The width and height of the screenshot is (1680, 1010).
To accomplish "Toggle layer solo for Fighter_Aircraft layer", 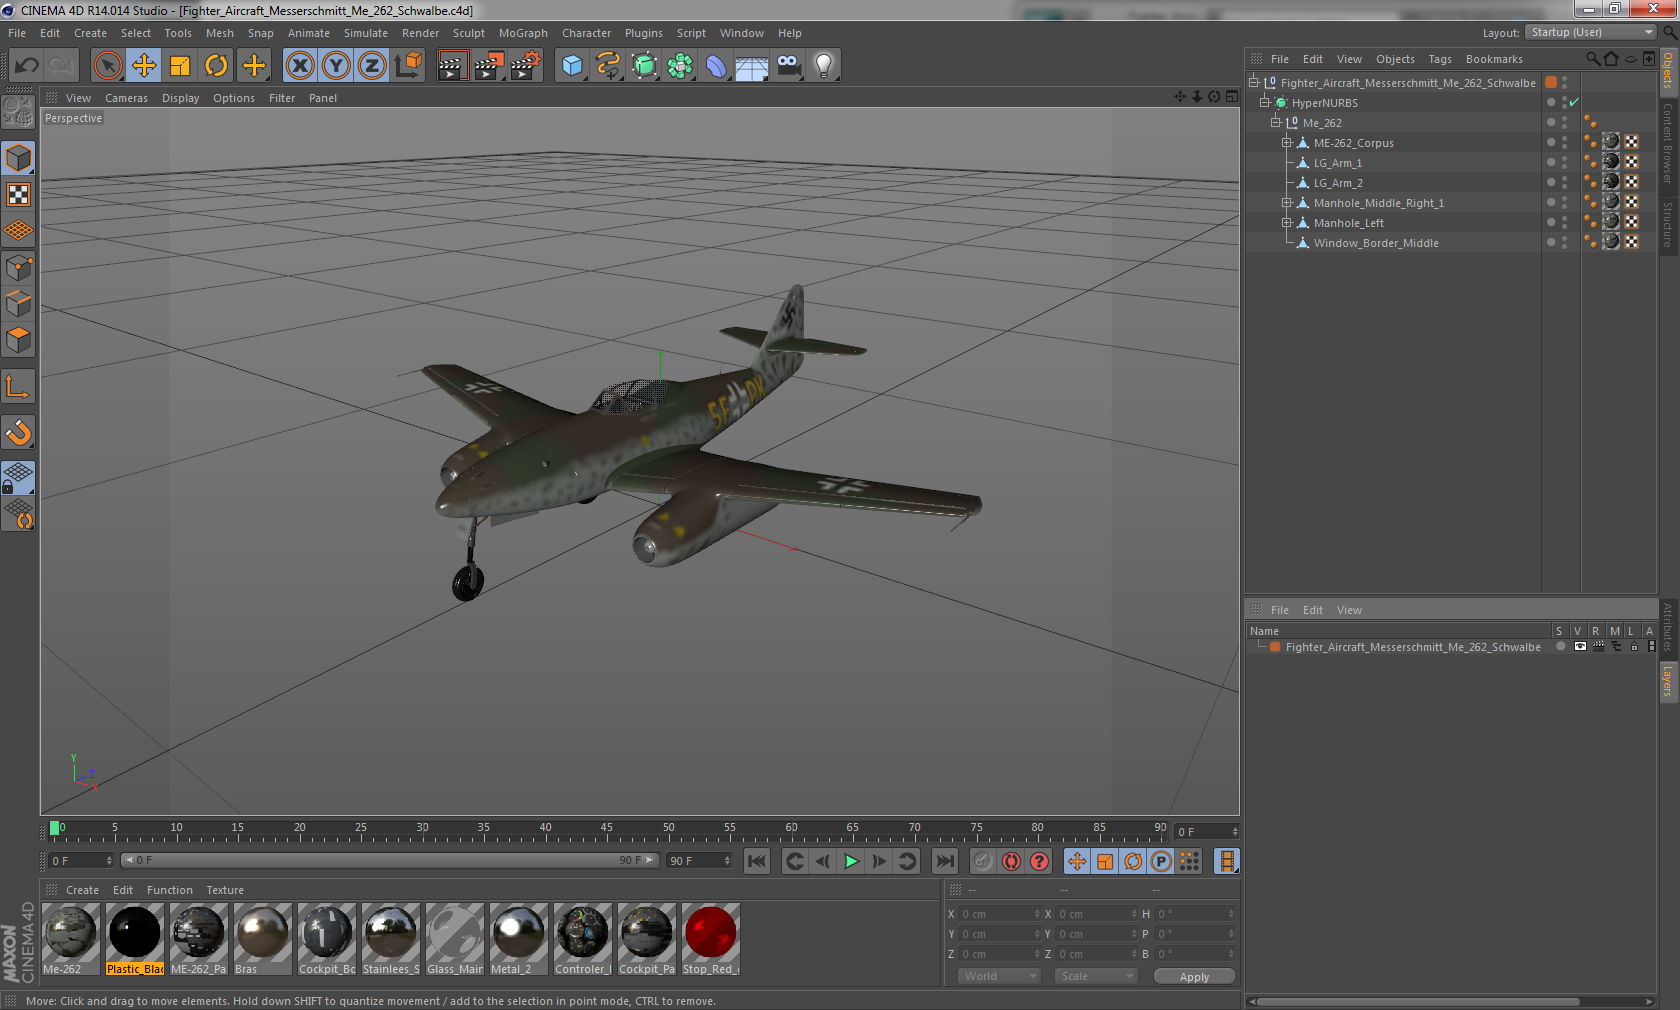I will [x=1560, y=647].
